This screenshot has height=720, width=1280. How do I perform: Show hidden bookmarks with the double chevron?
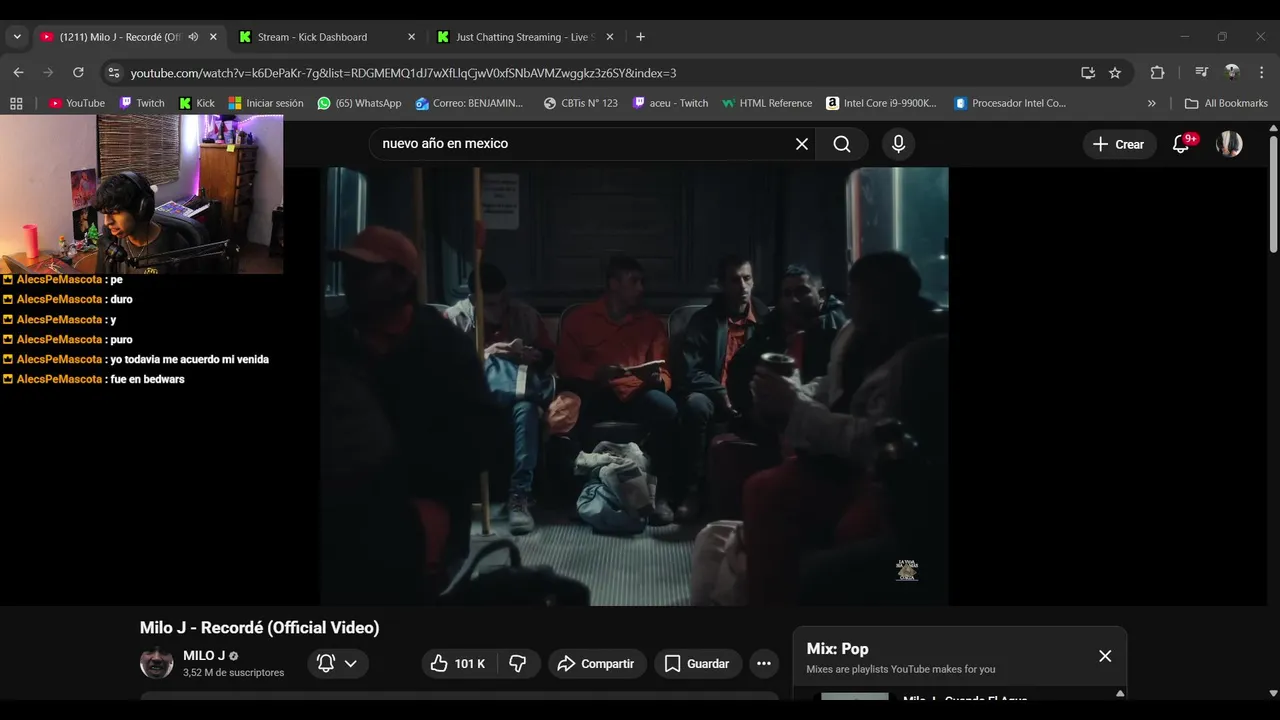click(1151, 103)
